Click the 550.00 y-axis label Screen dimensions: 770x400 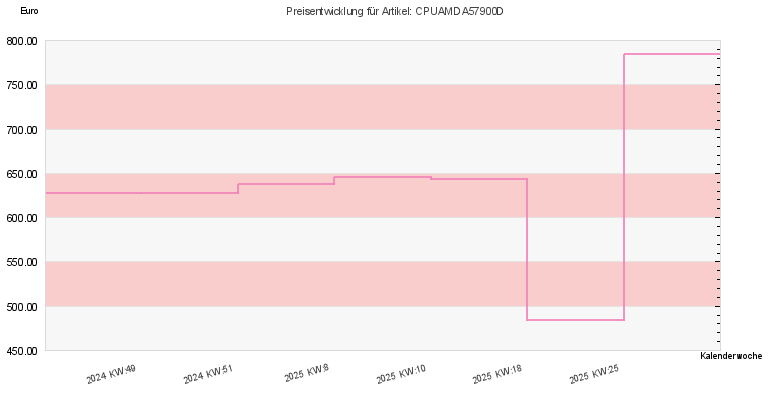tap(22, 262)
